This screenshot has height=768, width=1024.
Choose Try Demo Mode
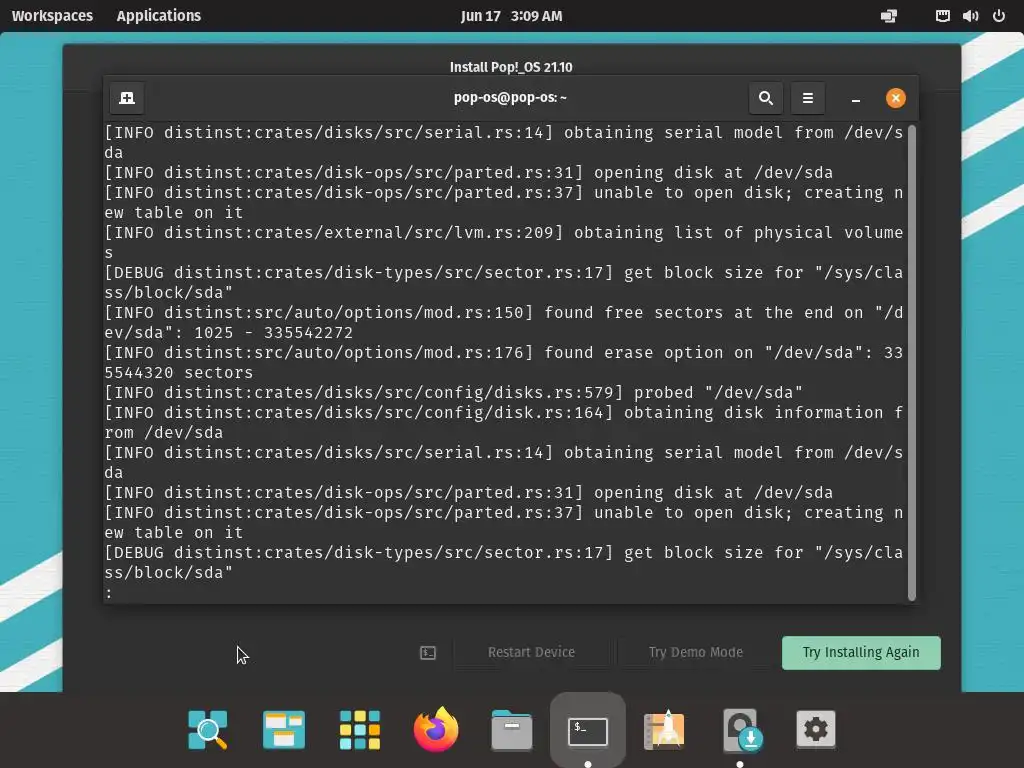(696, 652)
